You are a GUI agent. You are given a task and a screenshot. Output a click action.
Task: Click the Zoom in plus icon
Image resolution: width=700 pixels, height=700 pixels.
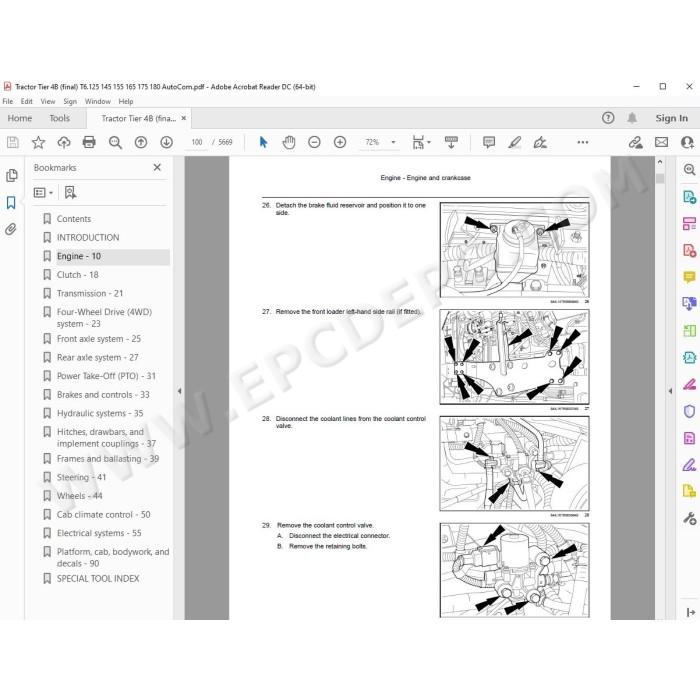(340, 142)
